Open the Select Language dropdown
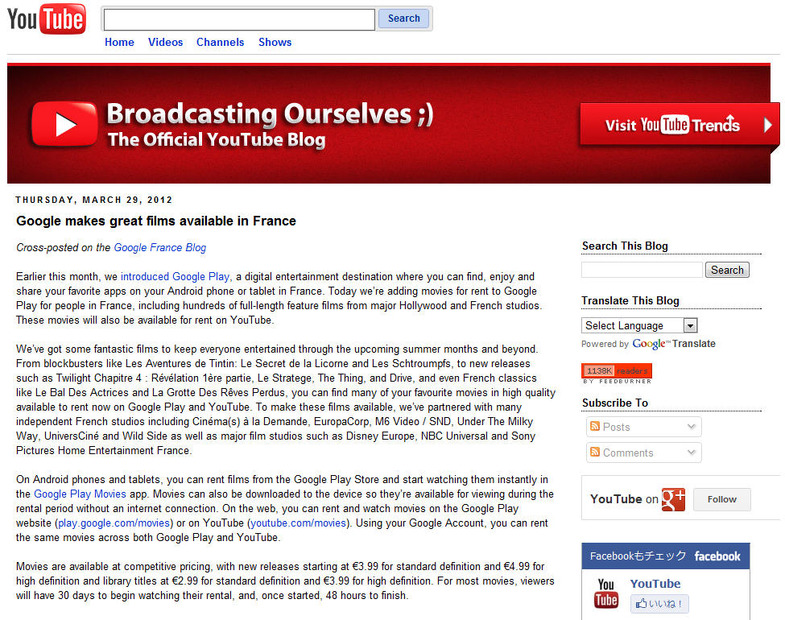The image size is (785, 620). [639, 325]
